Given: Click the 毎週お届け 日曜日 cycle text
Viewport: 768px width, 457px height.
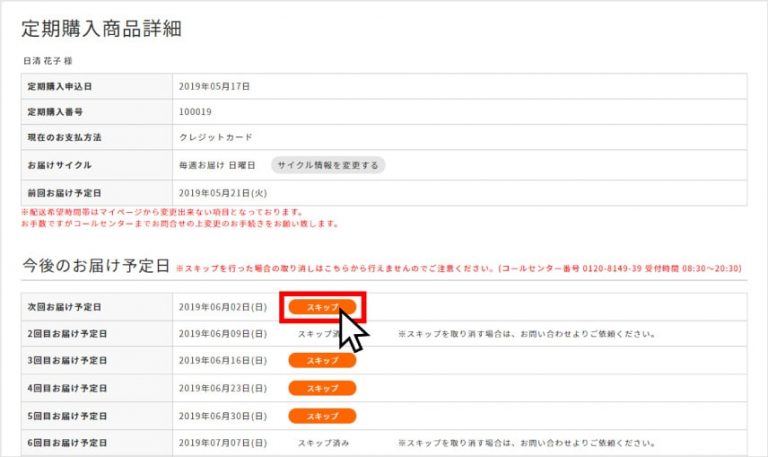Looking at the screenshot, I should 217,166.
